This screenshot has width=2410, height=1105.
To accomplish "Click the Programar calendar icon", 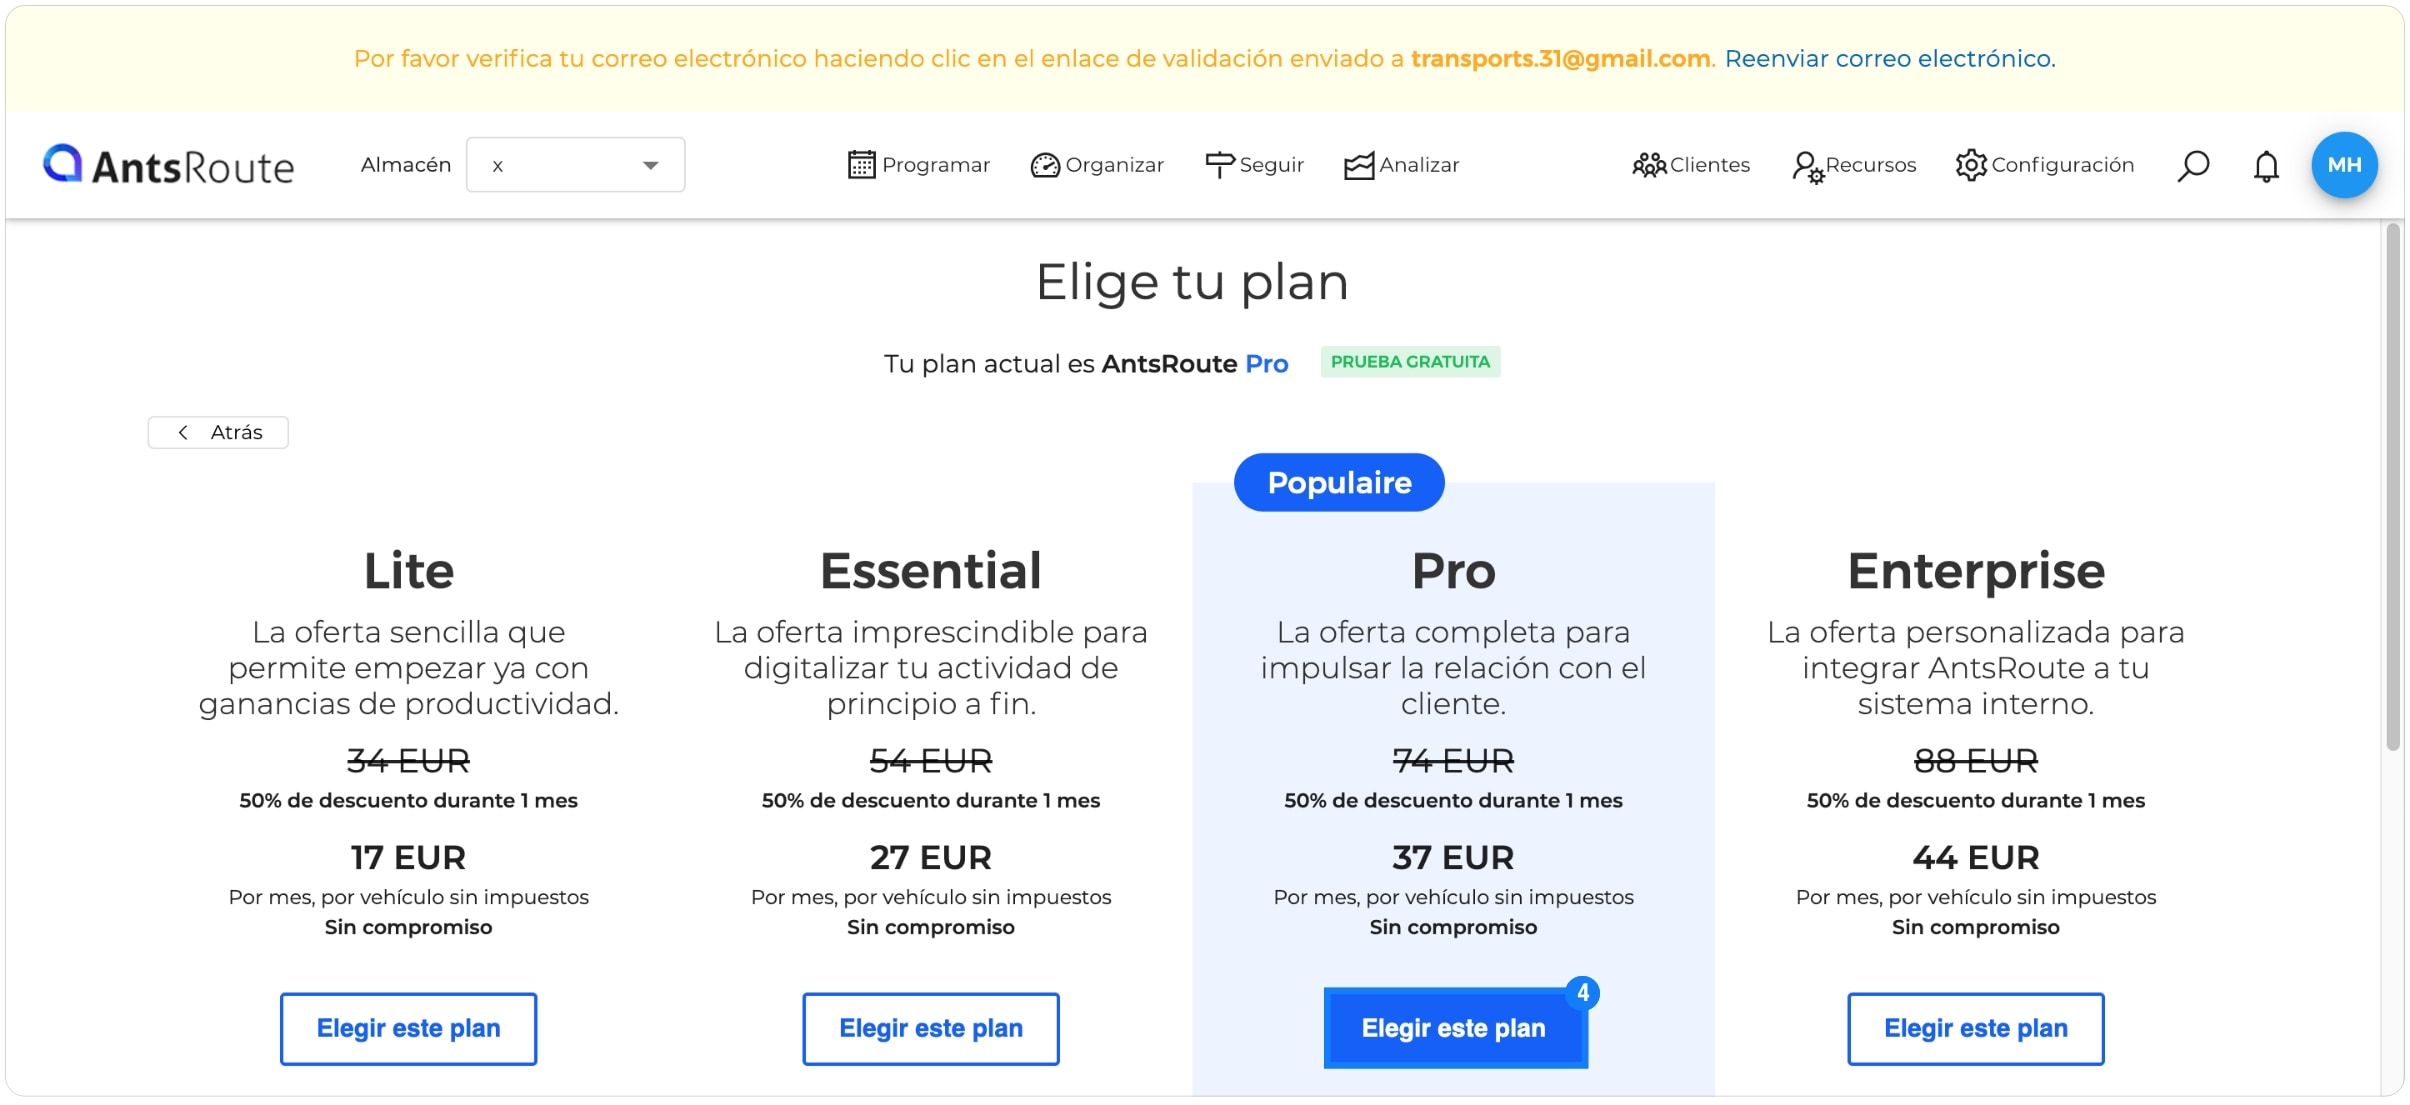I will (861, 165).
